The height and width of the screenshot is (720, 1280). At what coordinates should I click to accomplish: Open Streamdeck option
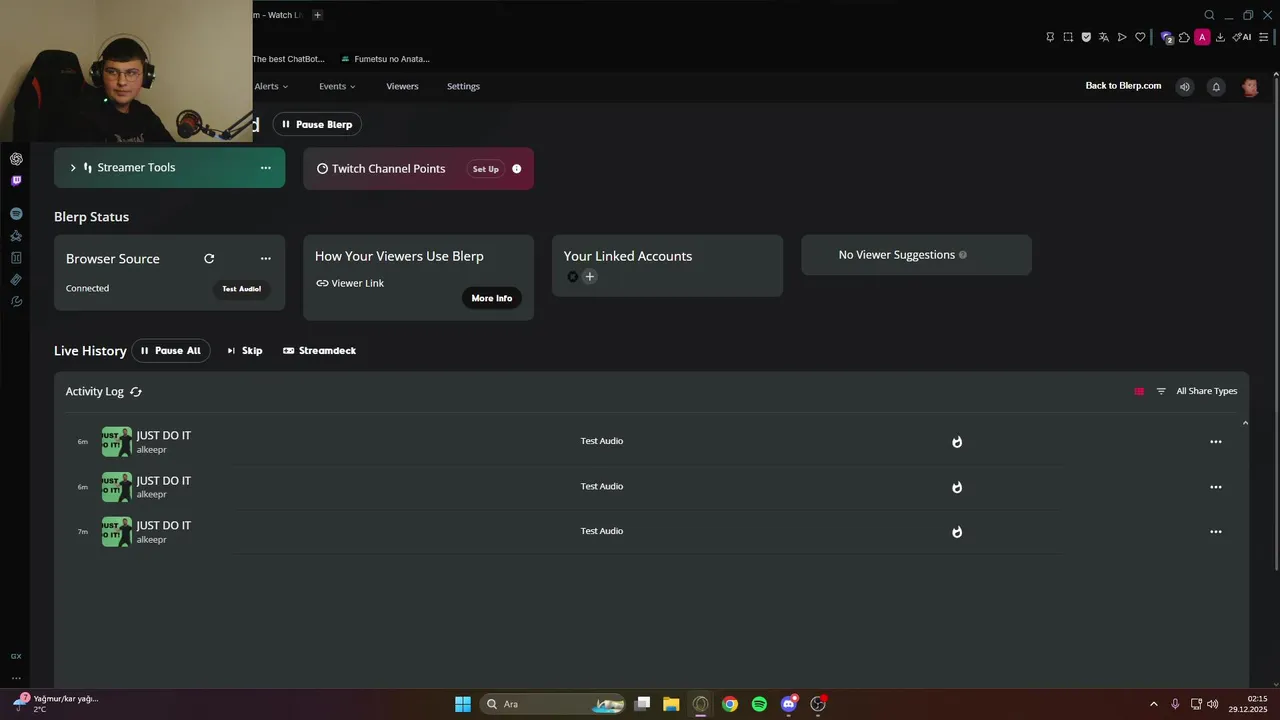pyautogui.click(x=319, y=351)
